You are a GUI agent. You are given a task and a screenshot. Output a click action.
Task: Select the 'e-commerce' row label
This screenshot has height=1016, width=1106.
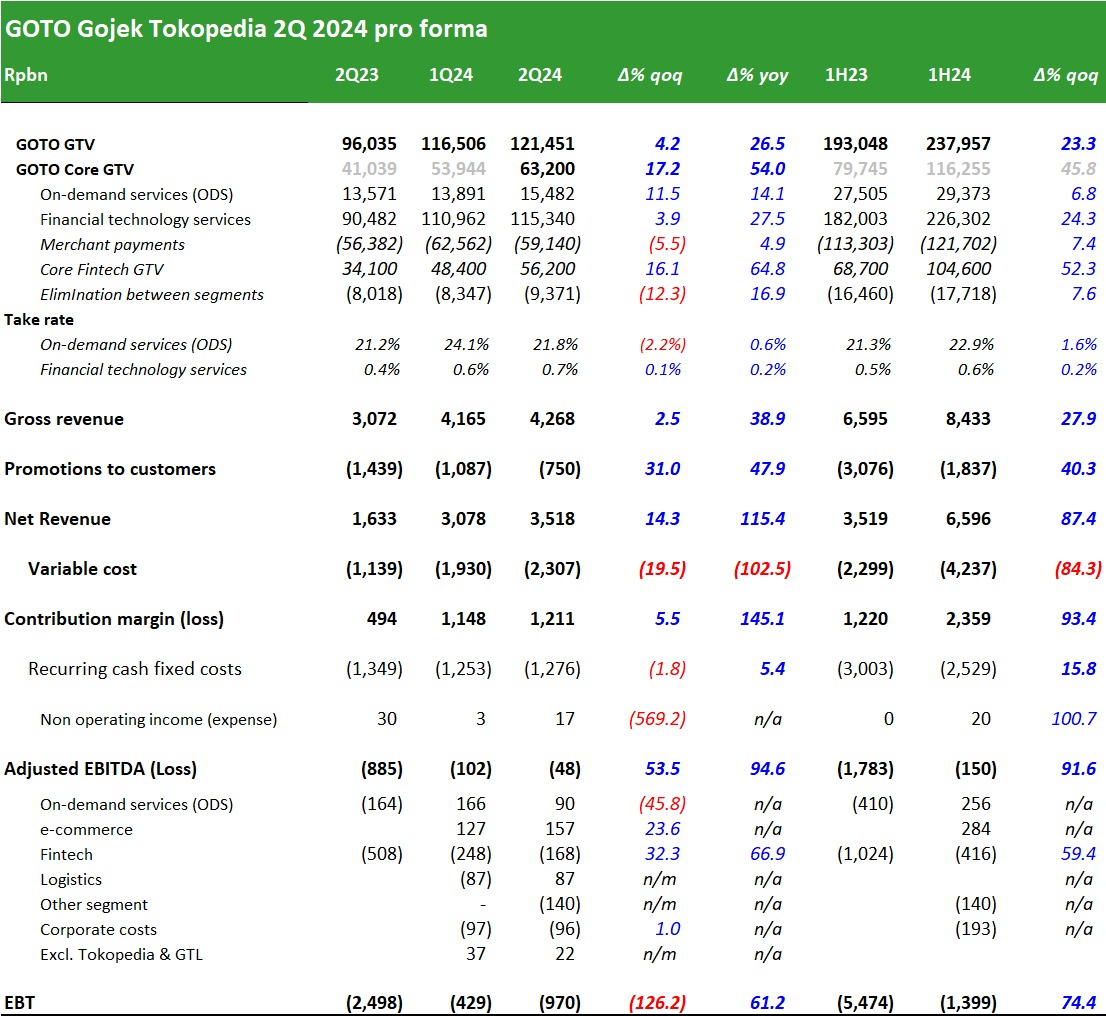[86, 830]
